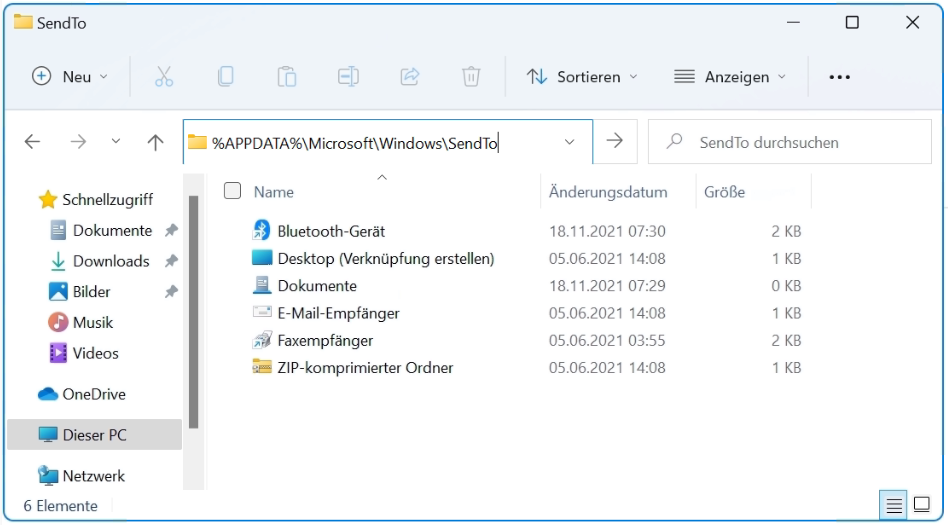Click the pin next to Bilder

pyautogui.click(x=171, y=292)
